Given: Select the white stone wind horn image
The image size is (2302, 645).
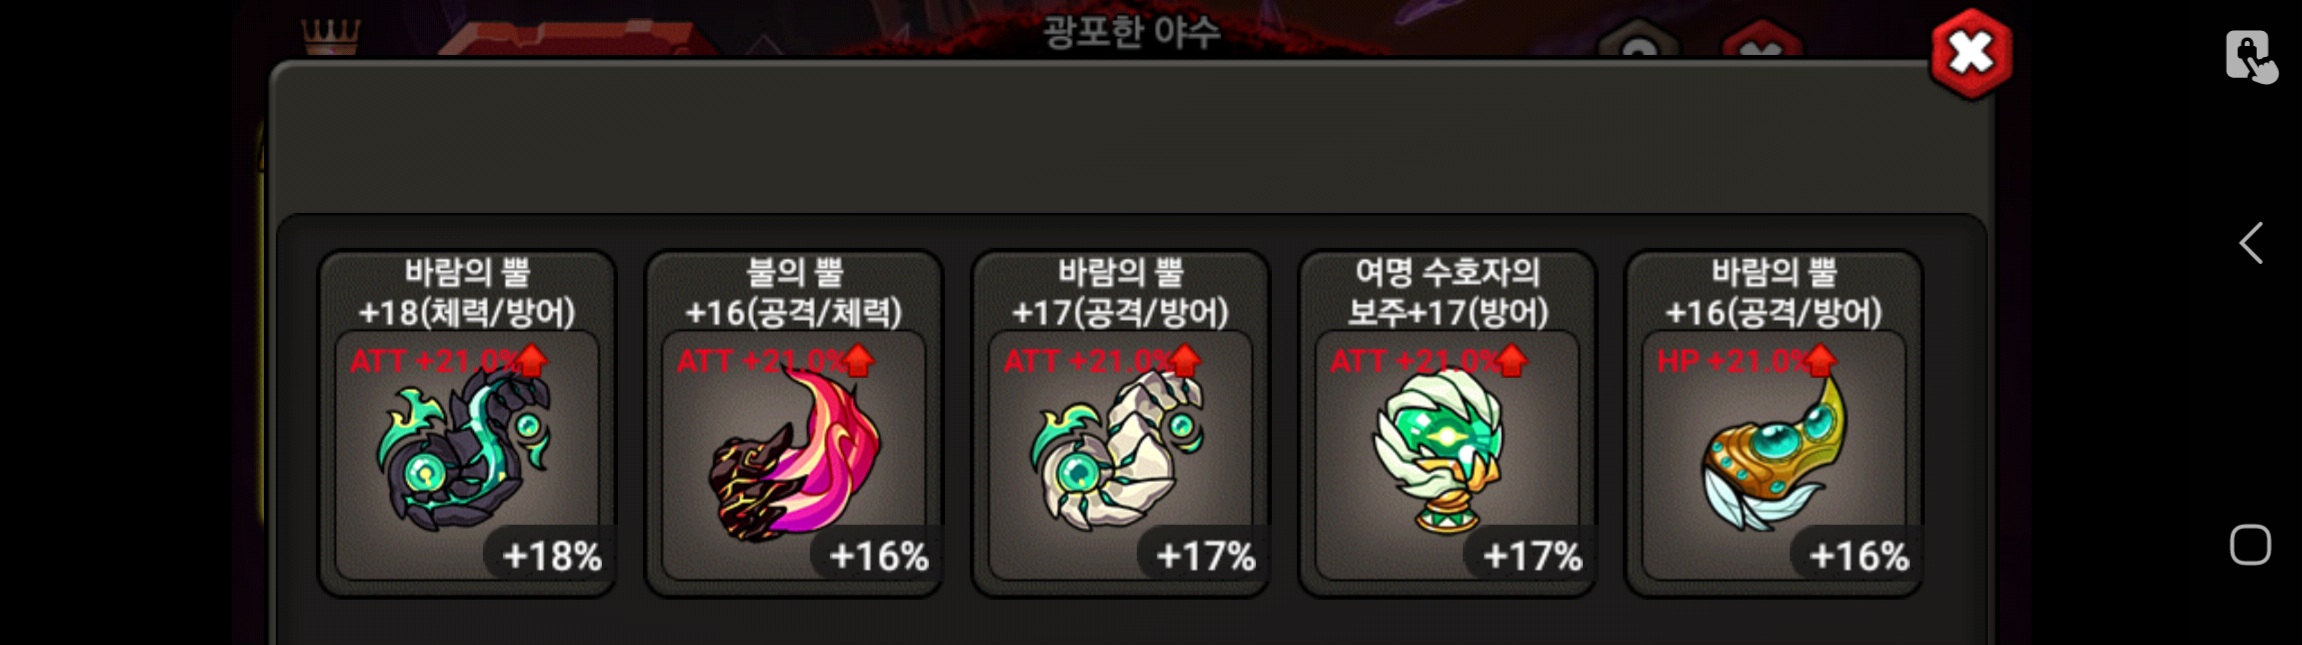Looking at the screenshot, I should click(x=1118, y=452).
